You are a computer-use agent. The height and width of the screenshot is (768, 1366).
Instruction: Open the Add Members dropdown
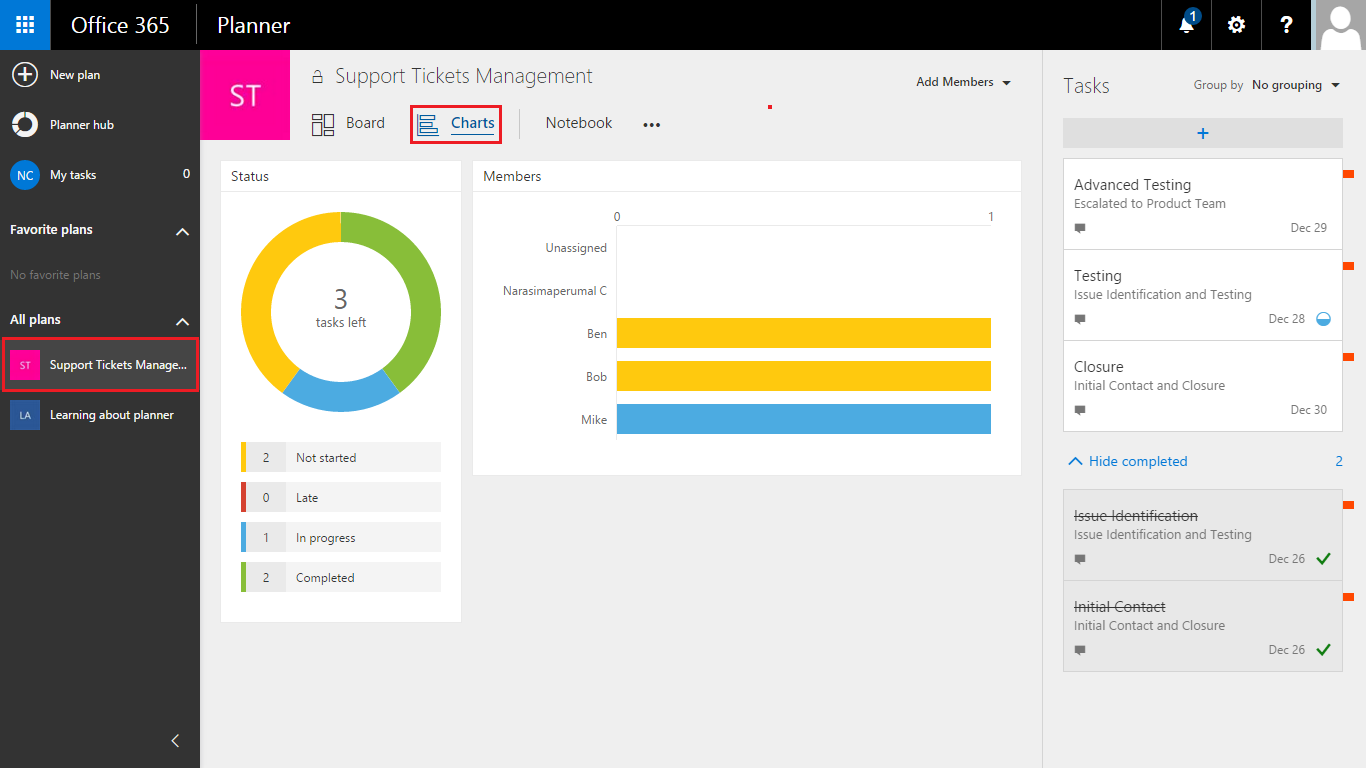(x=964, y=82)
